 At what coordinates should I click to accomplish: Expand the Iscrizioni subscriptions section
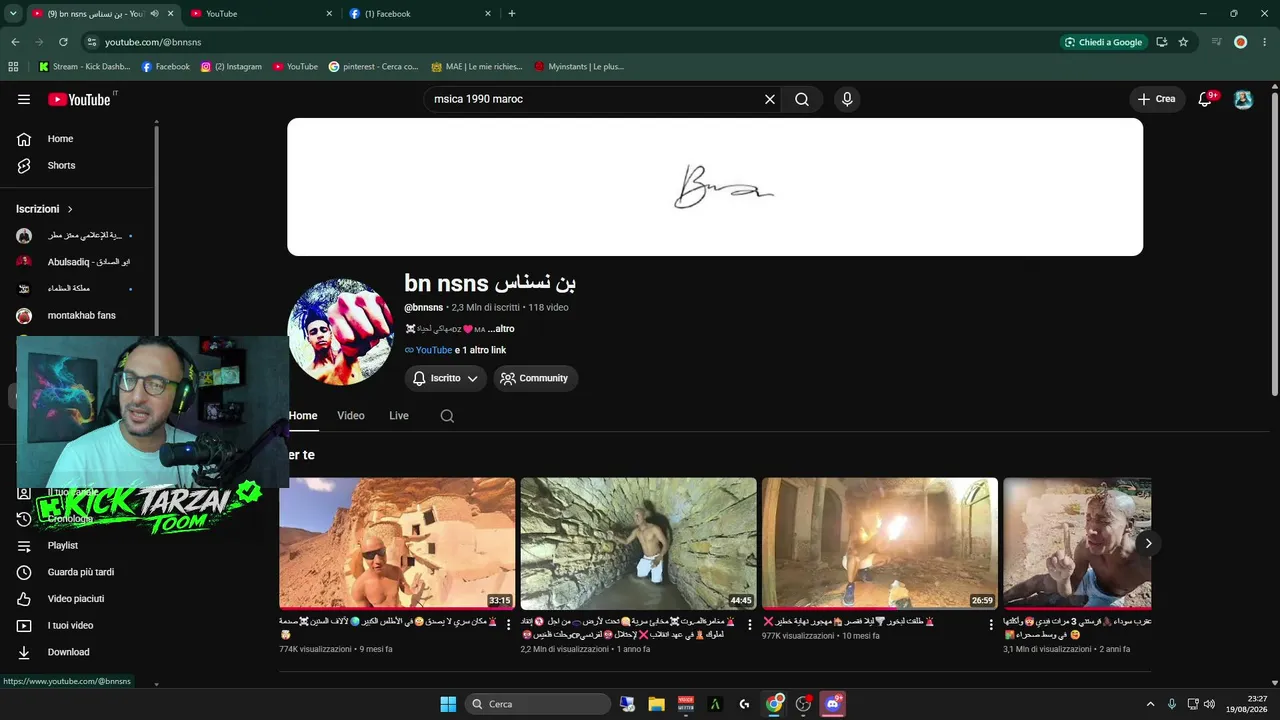(x=45, y=209)
